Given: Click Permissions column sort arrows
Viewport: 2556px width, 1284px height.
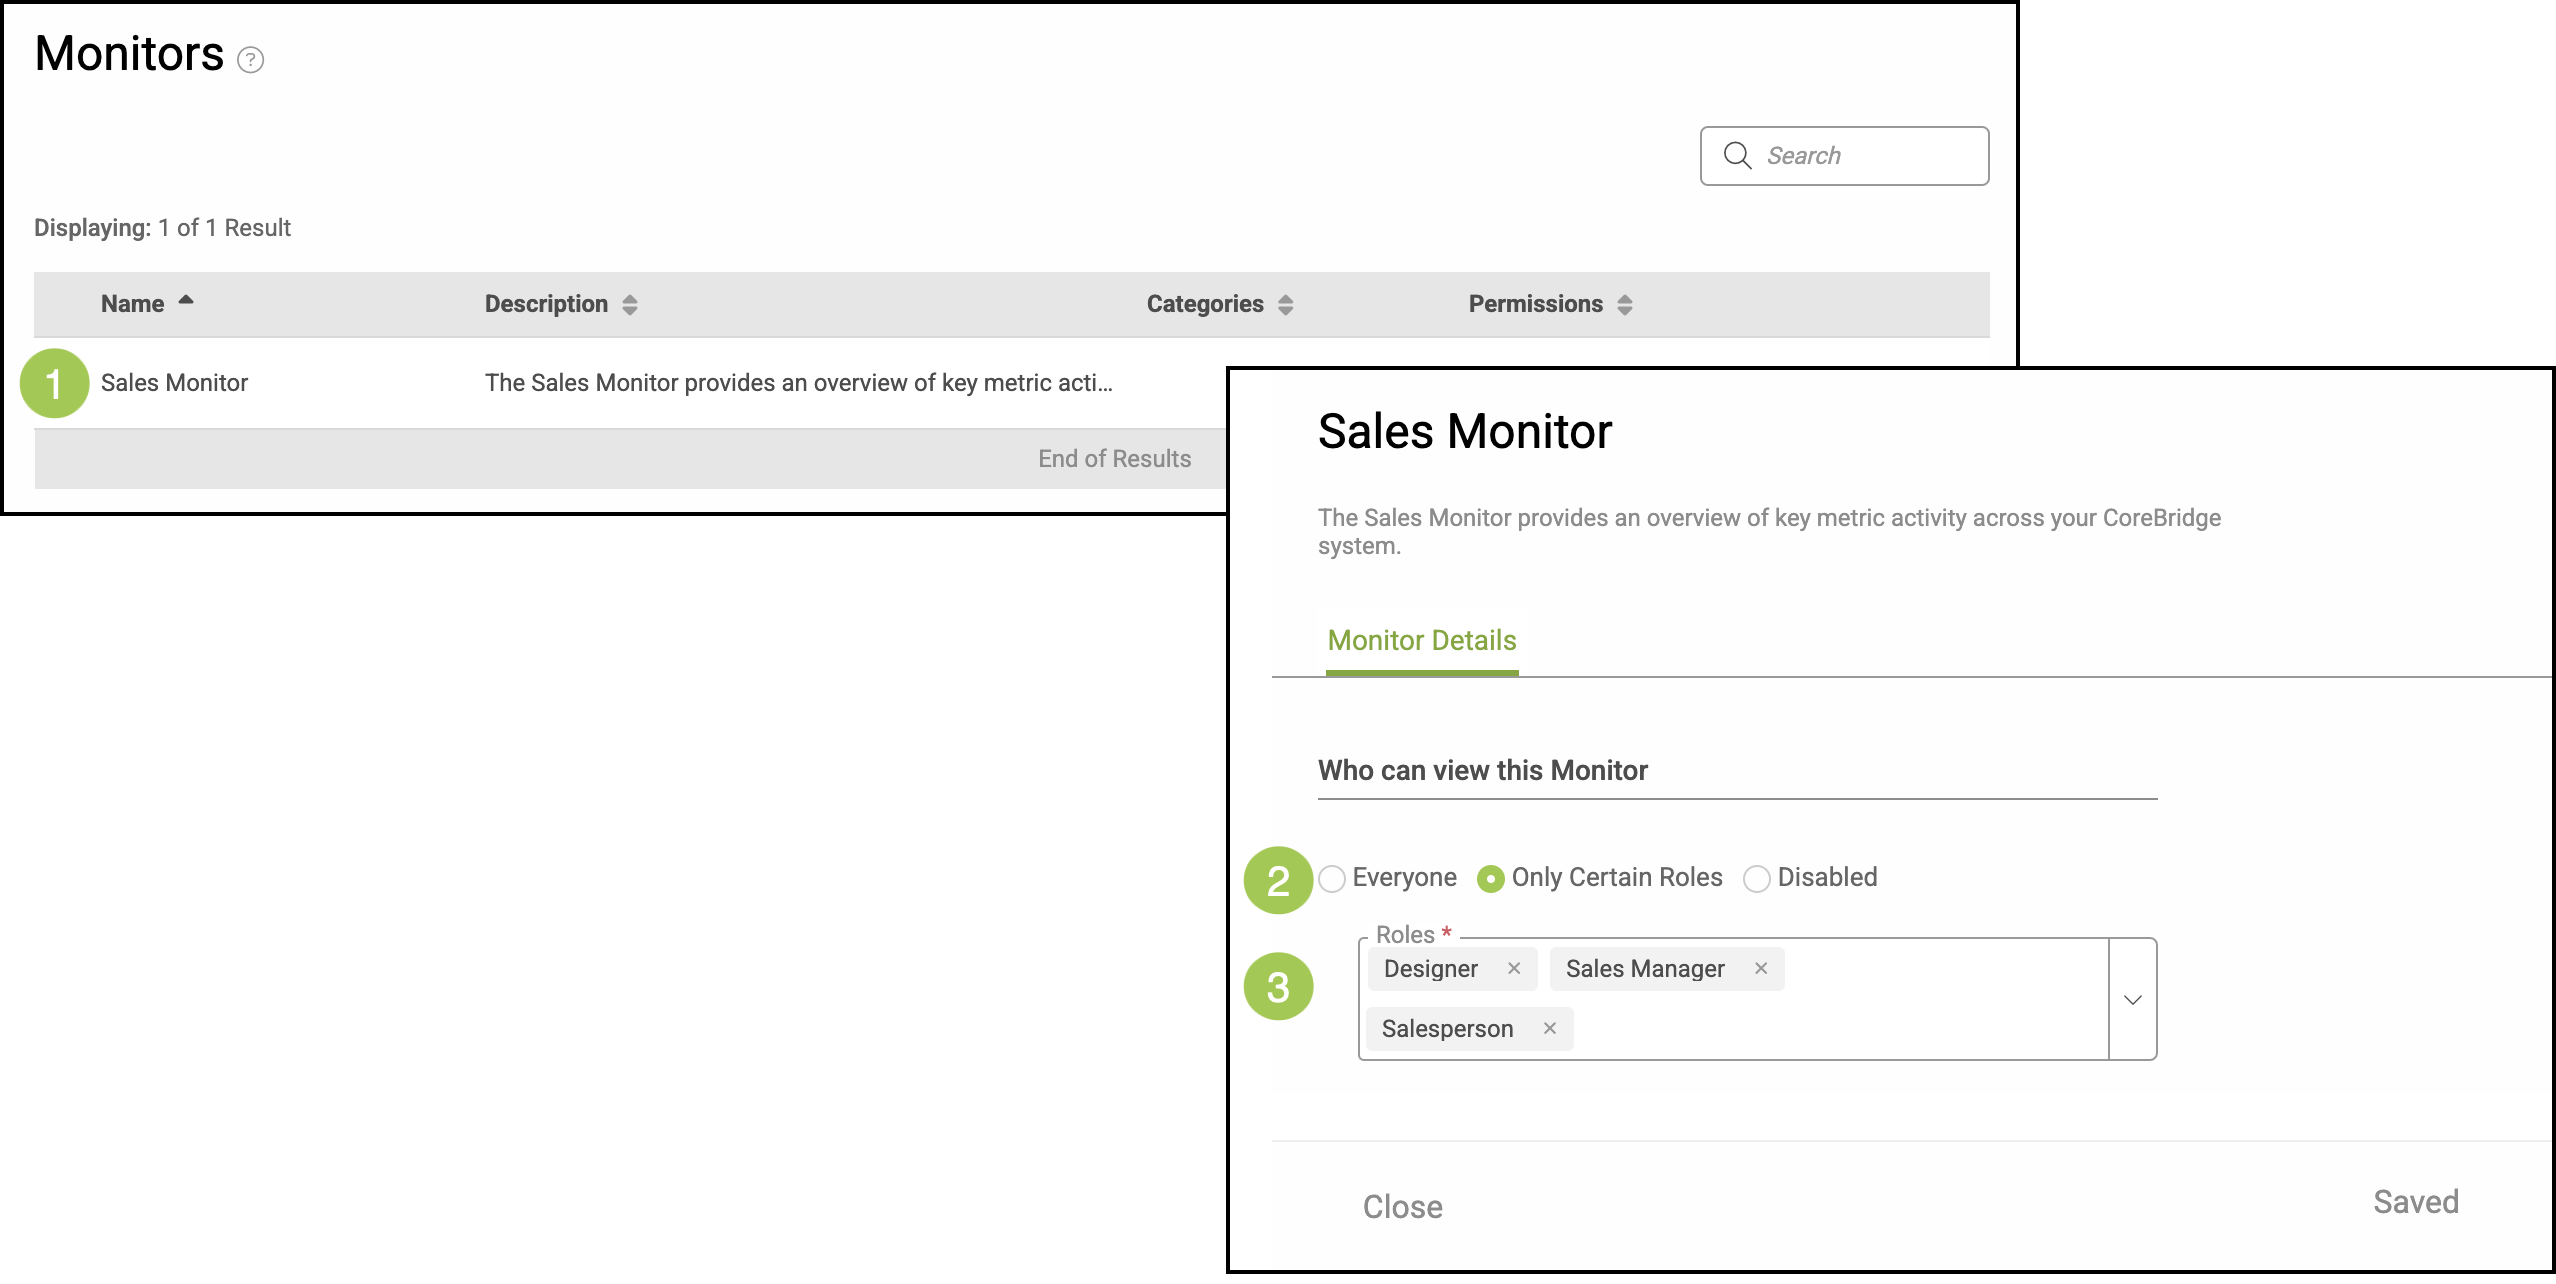Looking at the screenshot, I should (x=1625, y=305).
